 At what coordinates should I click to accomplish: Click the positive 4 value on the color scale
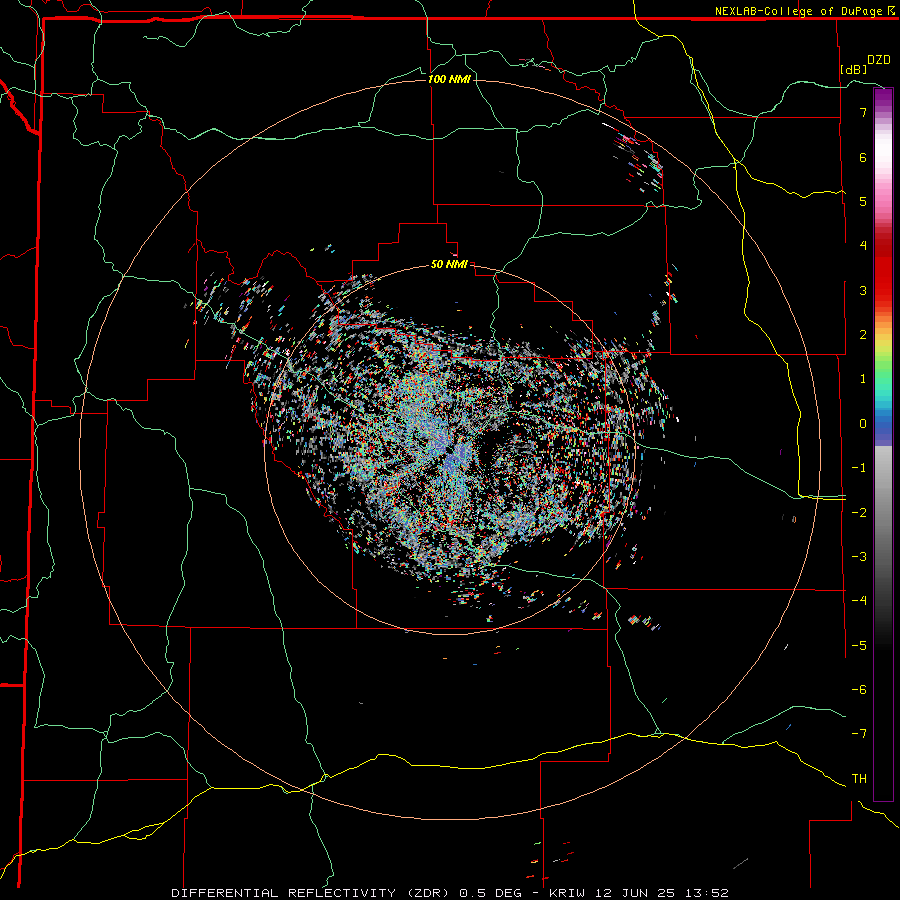[x=863, y=246]
